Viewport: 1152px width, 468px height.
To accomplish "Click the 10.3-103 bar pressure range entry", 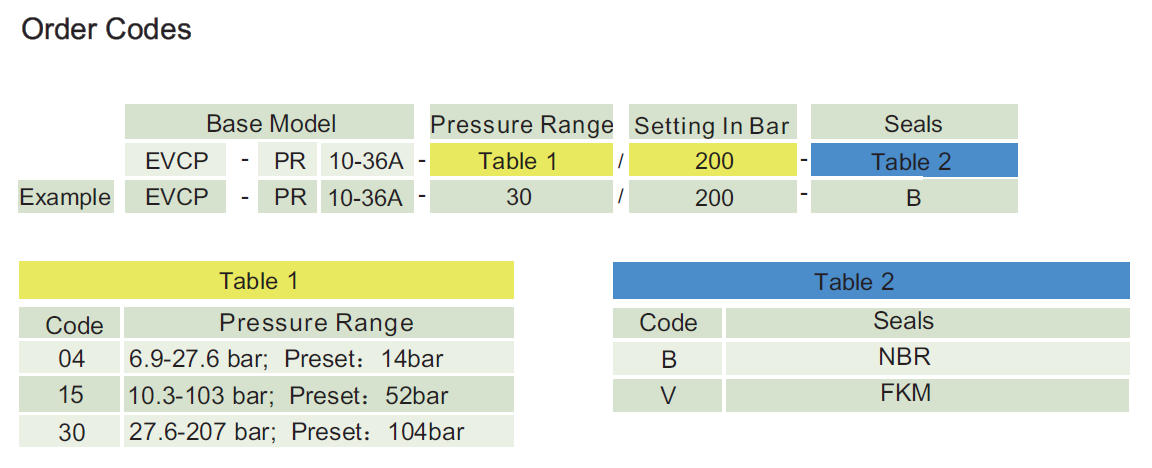I will (x=289, y=395).
